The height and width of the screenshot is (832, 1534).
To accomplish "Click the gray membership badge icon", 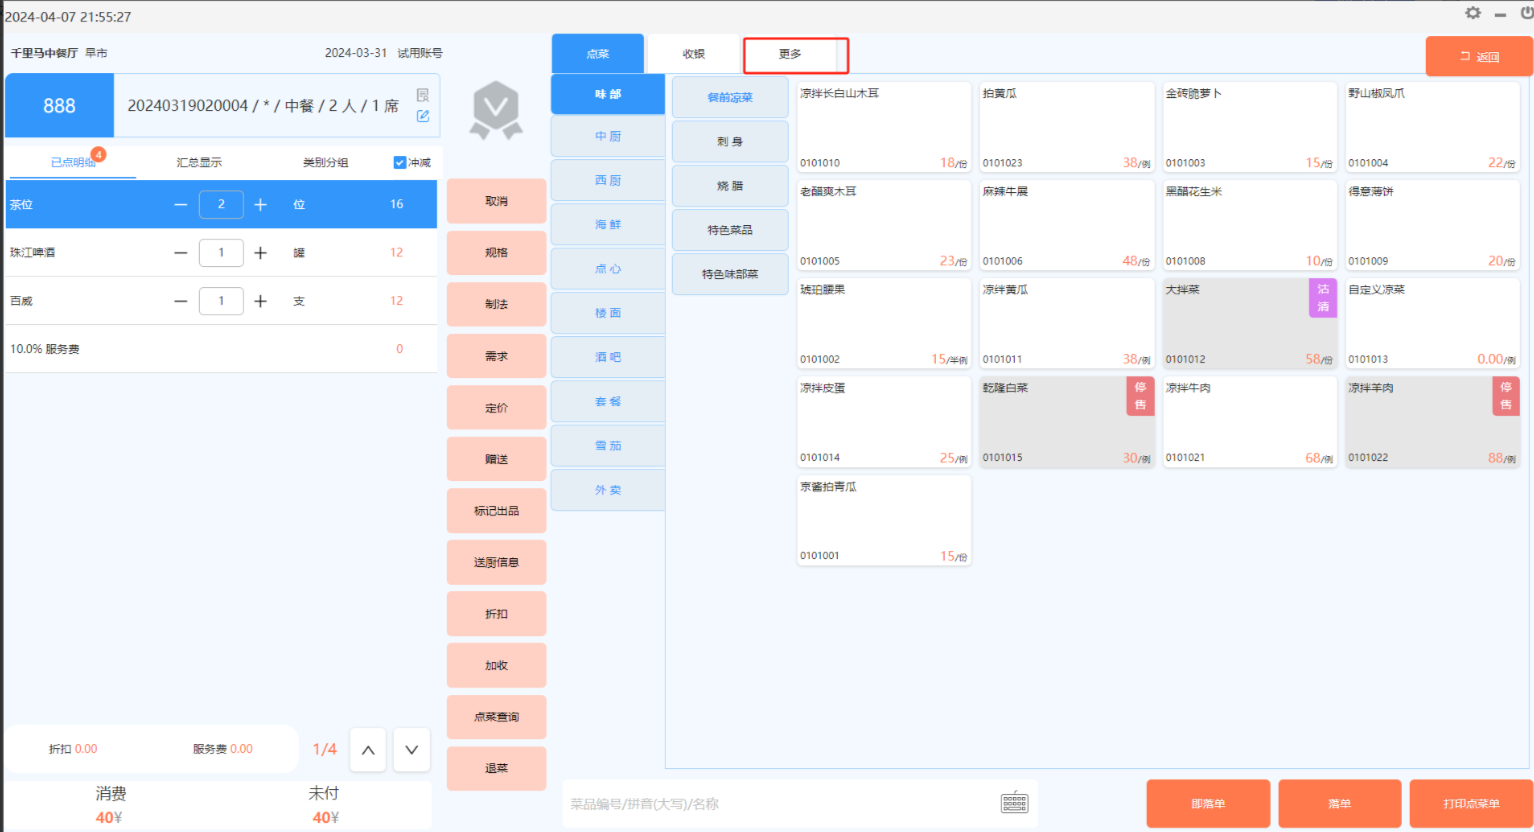I will click(496, 110).
